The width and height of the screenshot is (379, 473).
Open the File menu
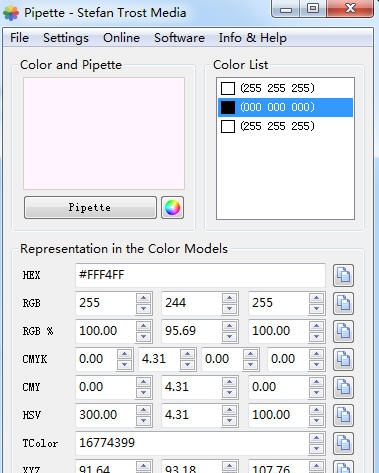coord(19,38)
